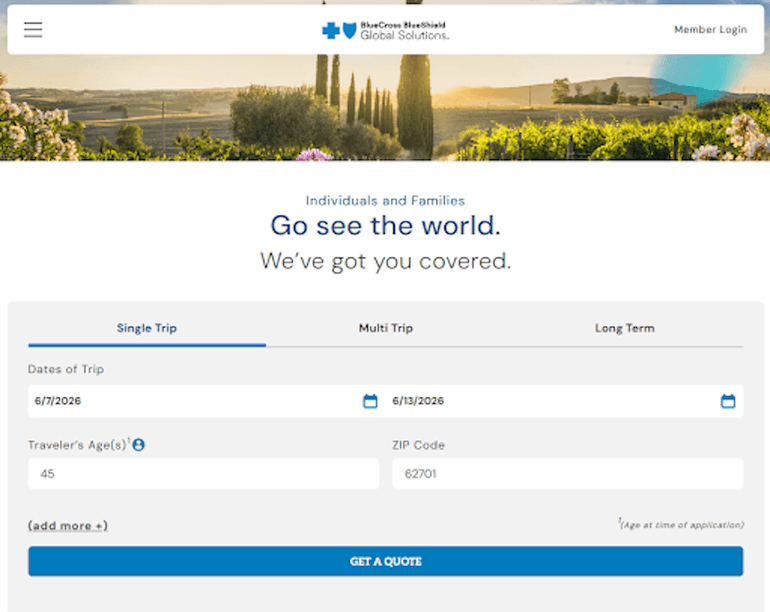Viewport: 770px width, 612px height.
Task: Switch to the Long Term tab
Action: [624, 329]
